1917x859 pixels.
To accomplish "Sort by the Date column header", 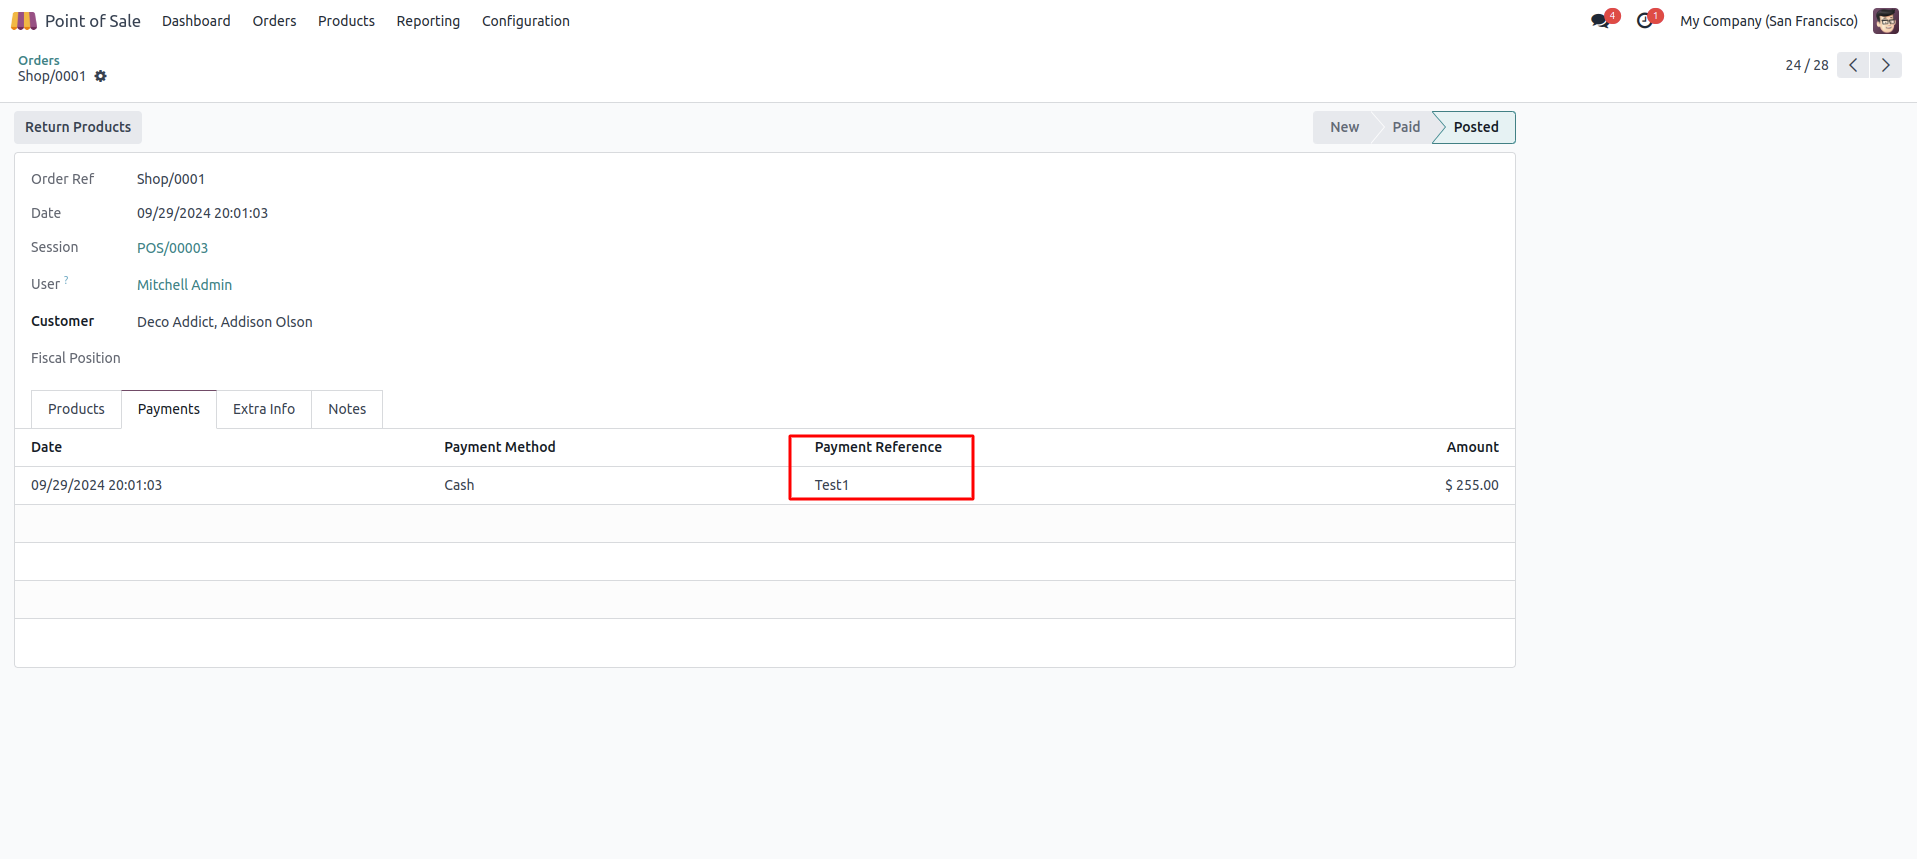I will point(46,447).
